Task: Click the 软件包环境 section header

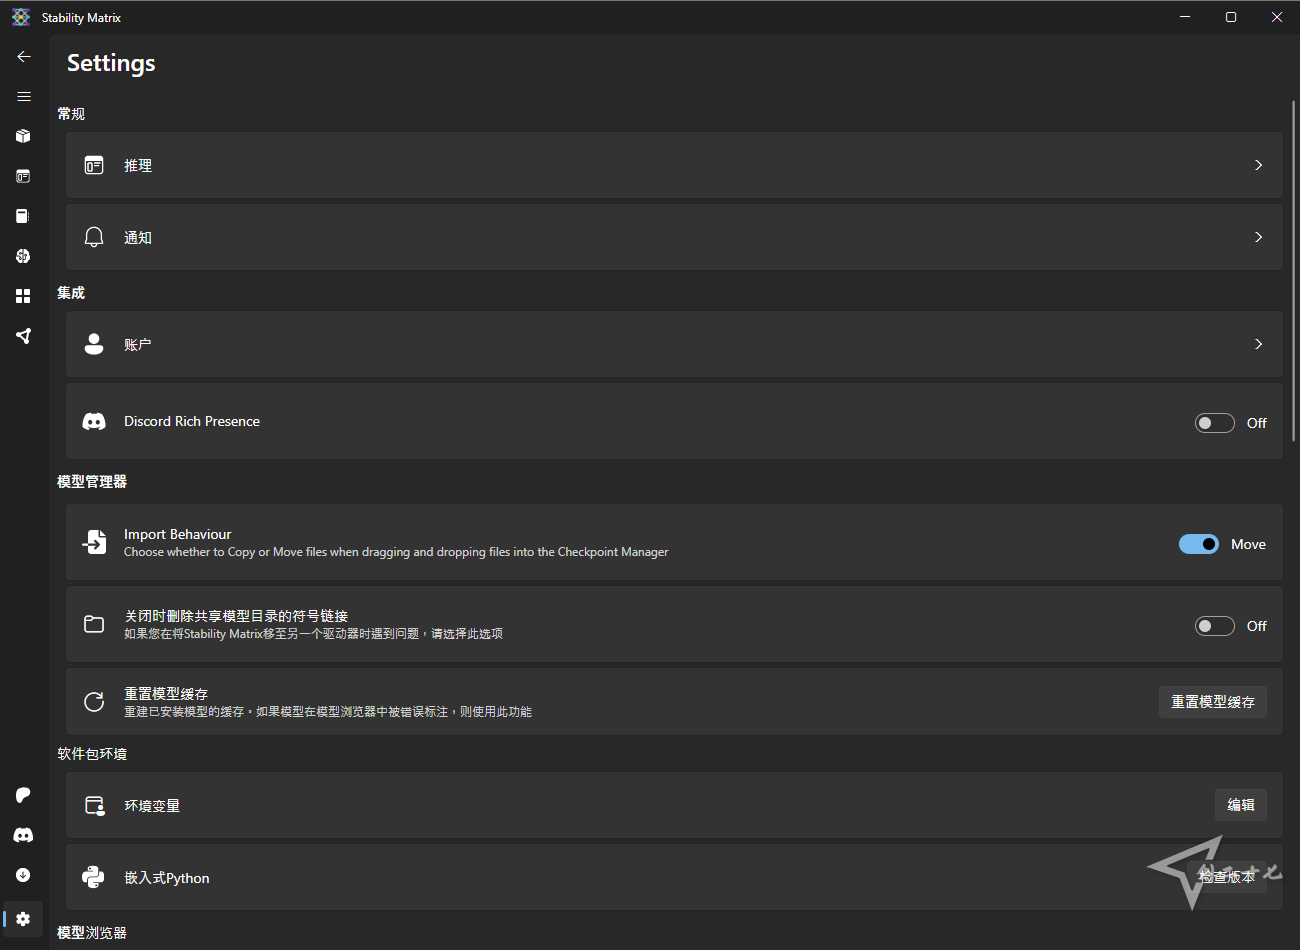Action: [x=92, y=754]
